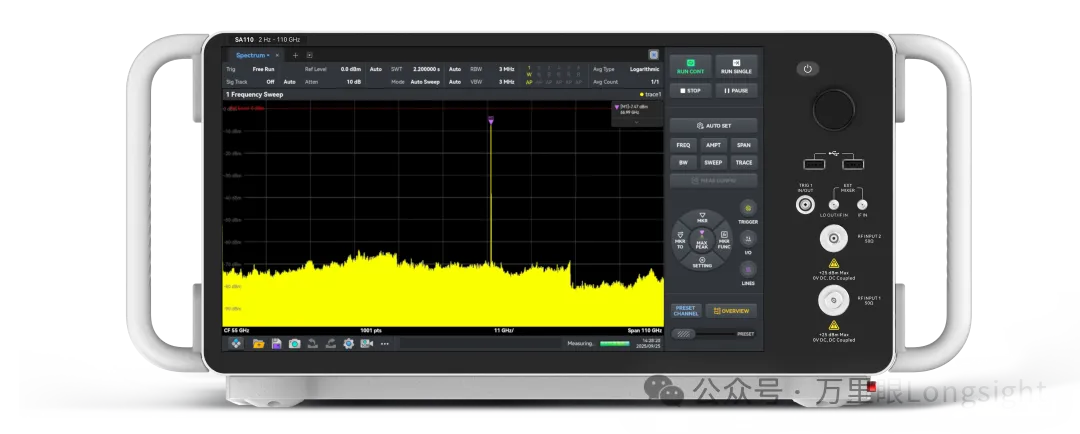Close the Spectrum tab with its x
Image resolution: width=1080 pixels, height=434 pixels.
click(x=278, y=55)
